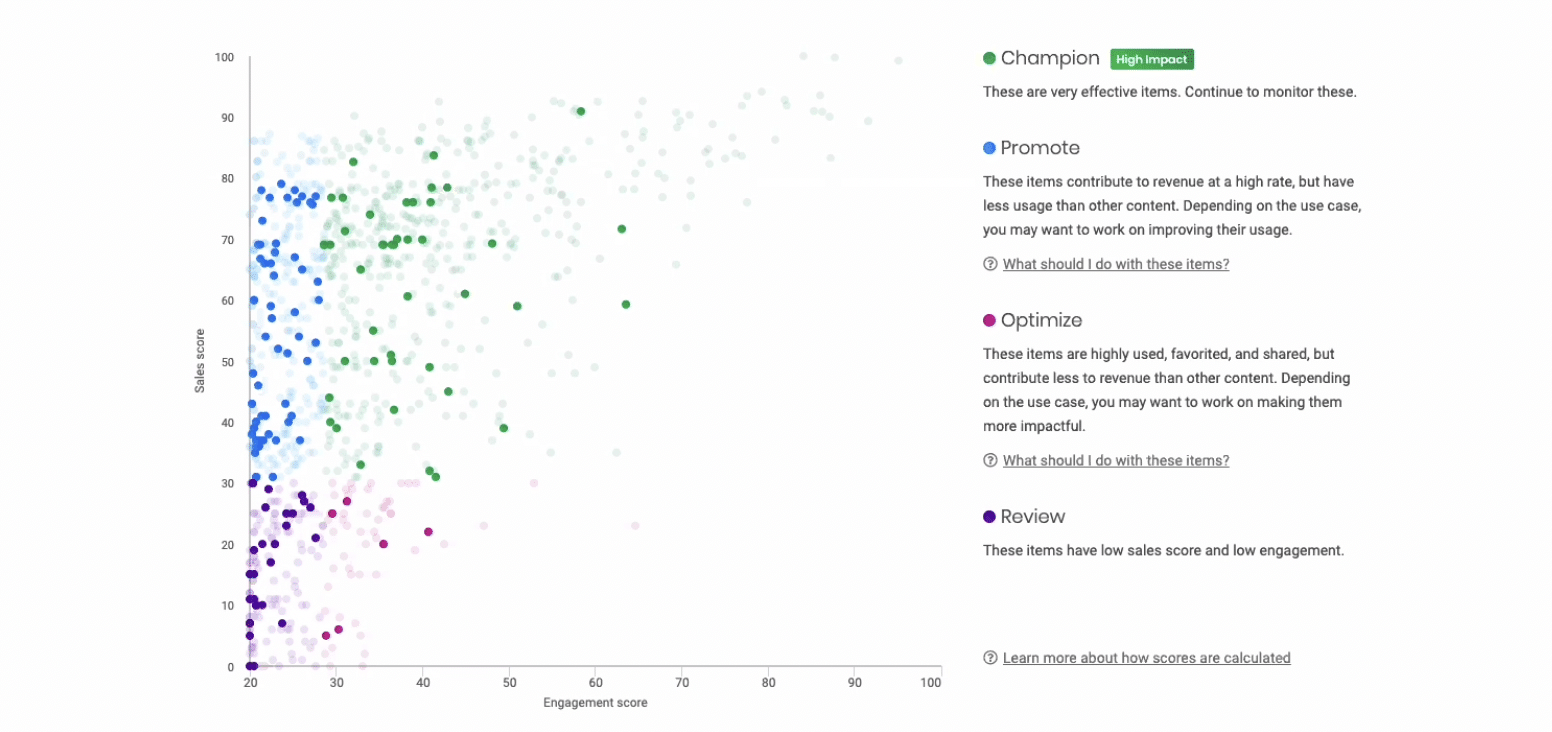
Task: Click the Review category heading
Action: click(x=1033, y=516)
